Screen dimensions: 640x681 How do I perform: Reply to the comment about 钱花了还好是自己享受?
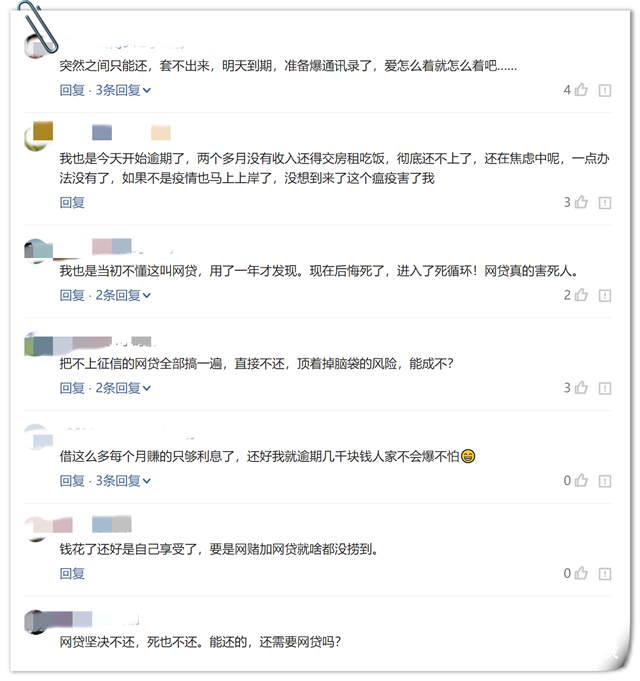(x=72, y=573)
